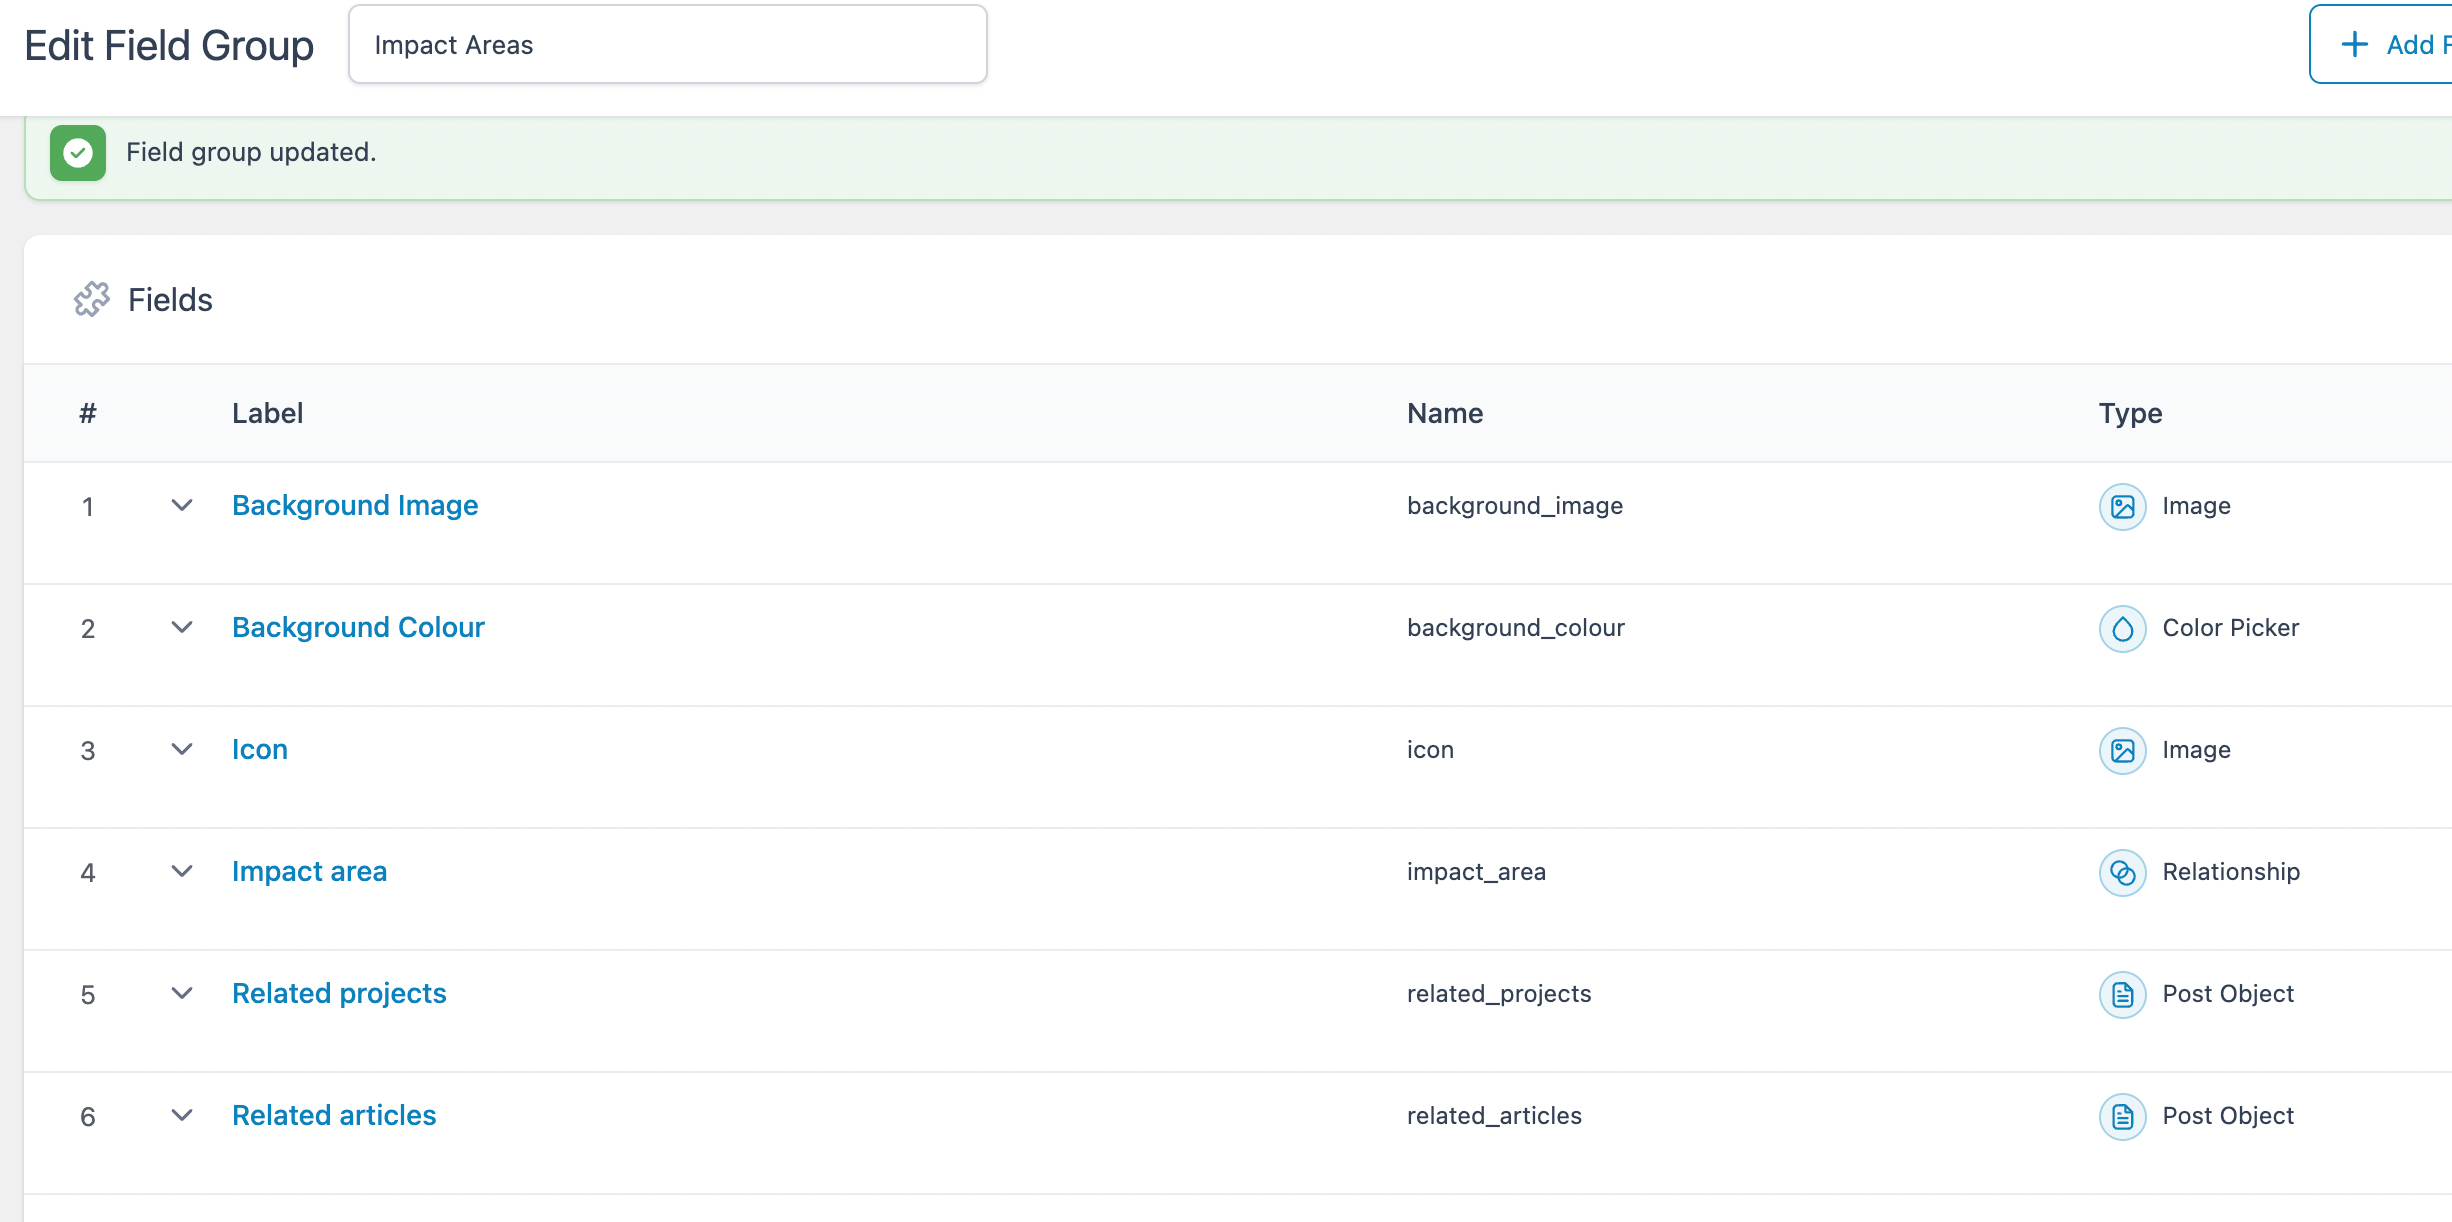Image resolution: width=2452 pixels, height=1222 pixels.
Task: Toggle open the Related projects row
Action: click(181, 993)
